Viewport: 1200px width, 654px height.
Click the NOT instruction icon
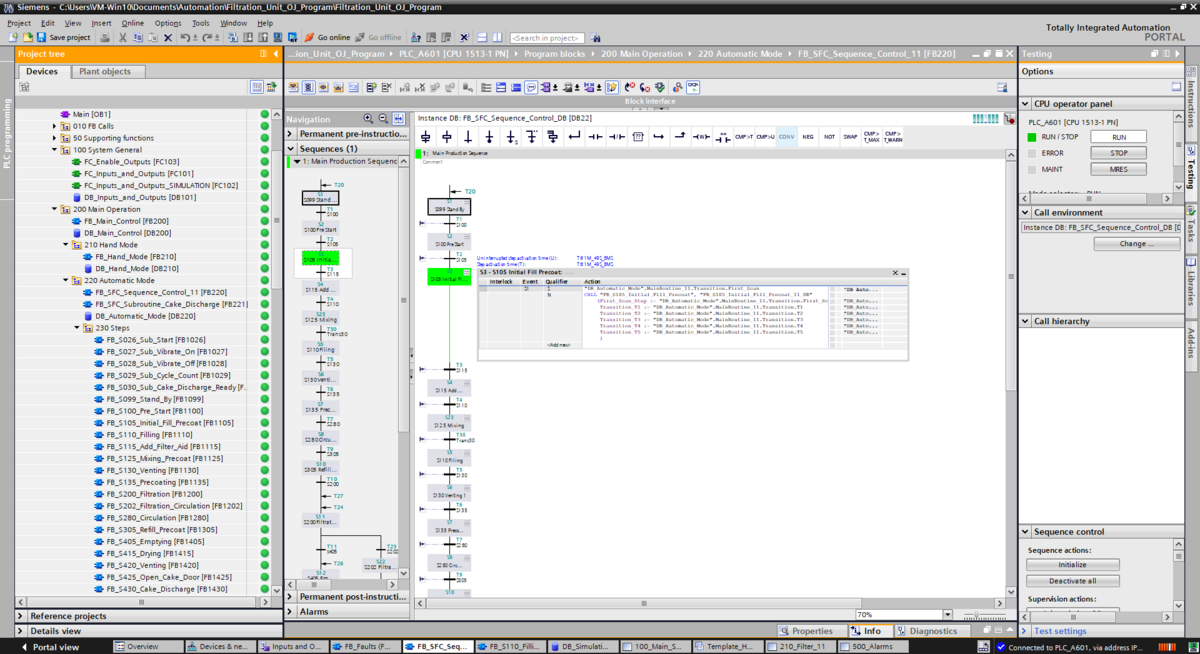click(x=829, y=136)
